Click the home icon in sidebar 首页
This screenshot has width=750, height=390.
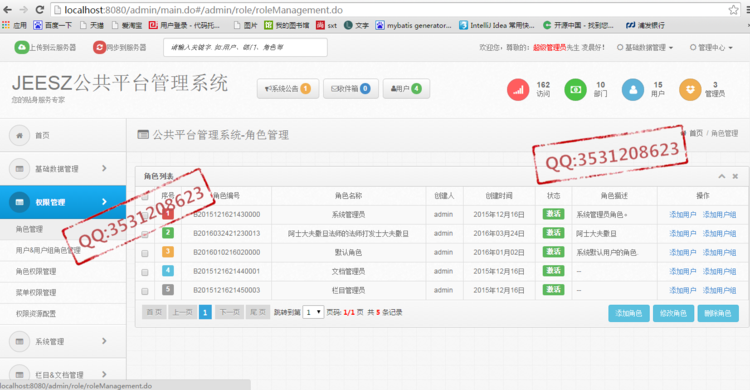[x=20, y=135]
